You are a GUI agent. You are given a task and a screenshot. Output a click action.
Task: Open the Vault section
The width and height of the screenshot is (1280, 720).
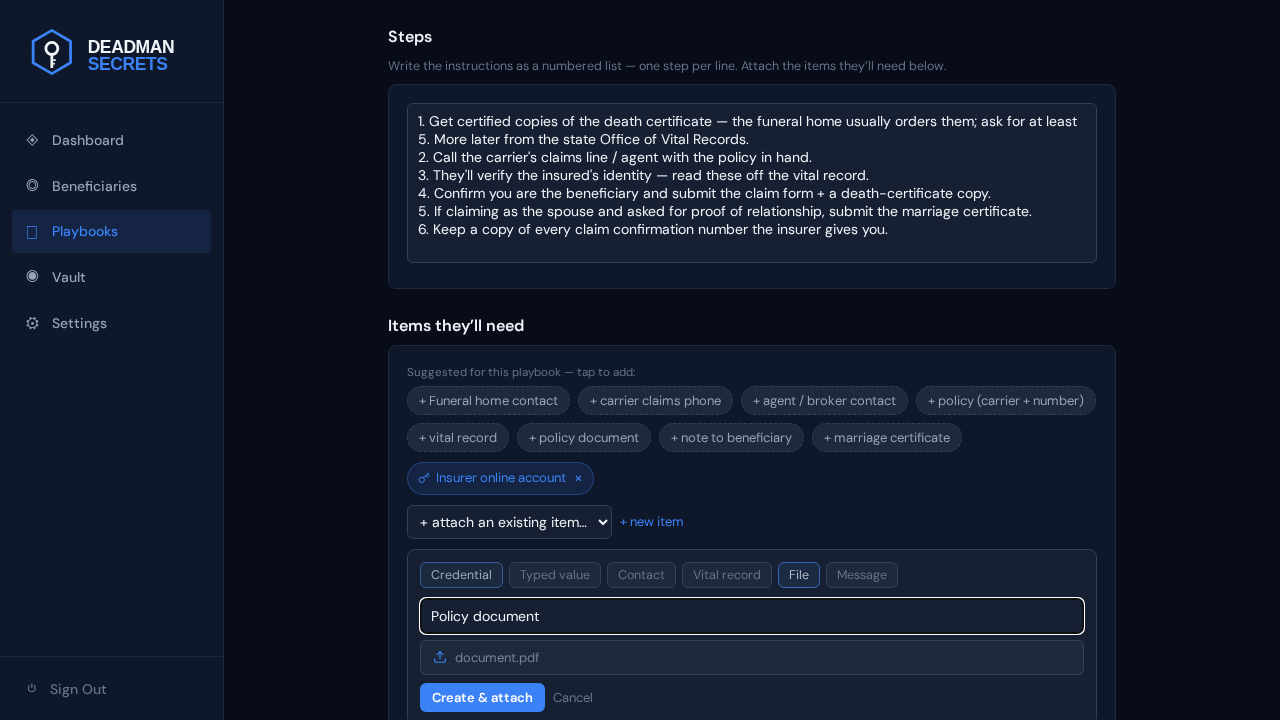point(111,277)
